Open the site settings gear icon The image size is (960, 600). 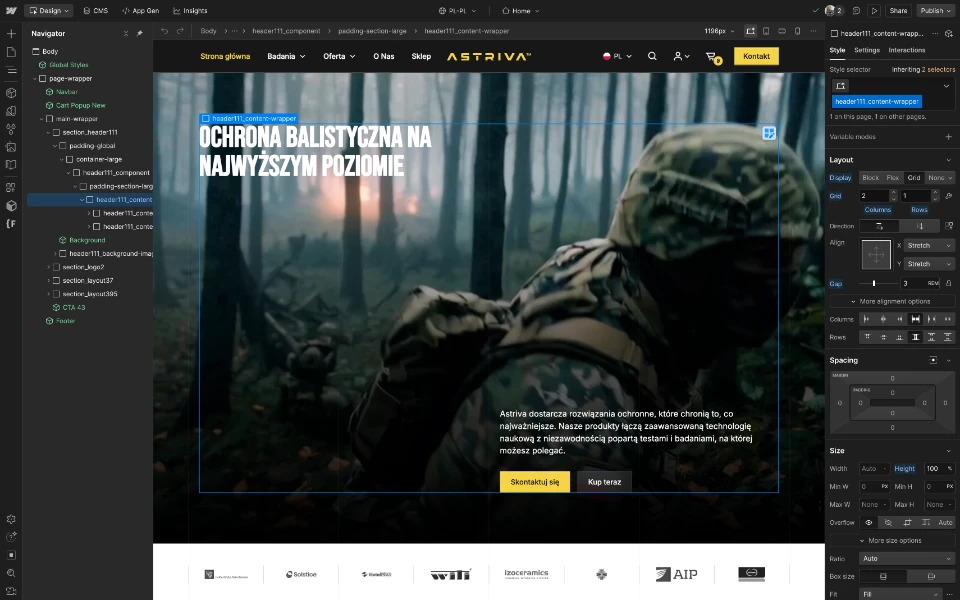pos(11,519)
